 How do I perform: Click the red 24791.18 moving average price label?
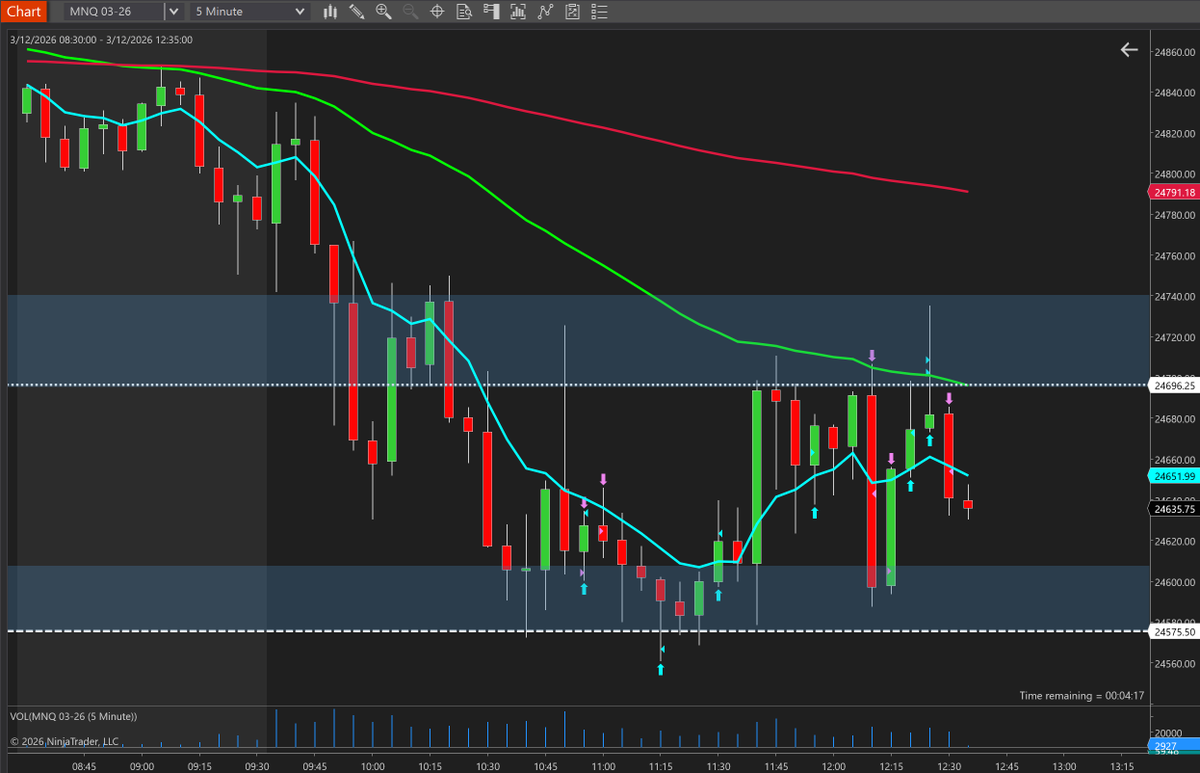[1174, 192]
